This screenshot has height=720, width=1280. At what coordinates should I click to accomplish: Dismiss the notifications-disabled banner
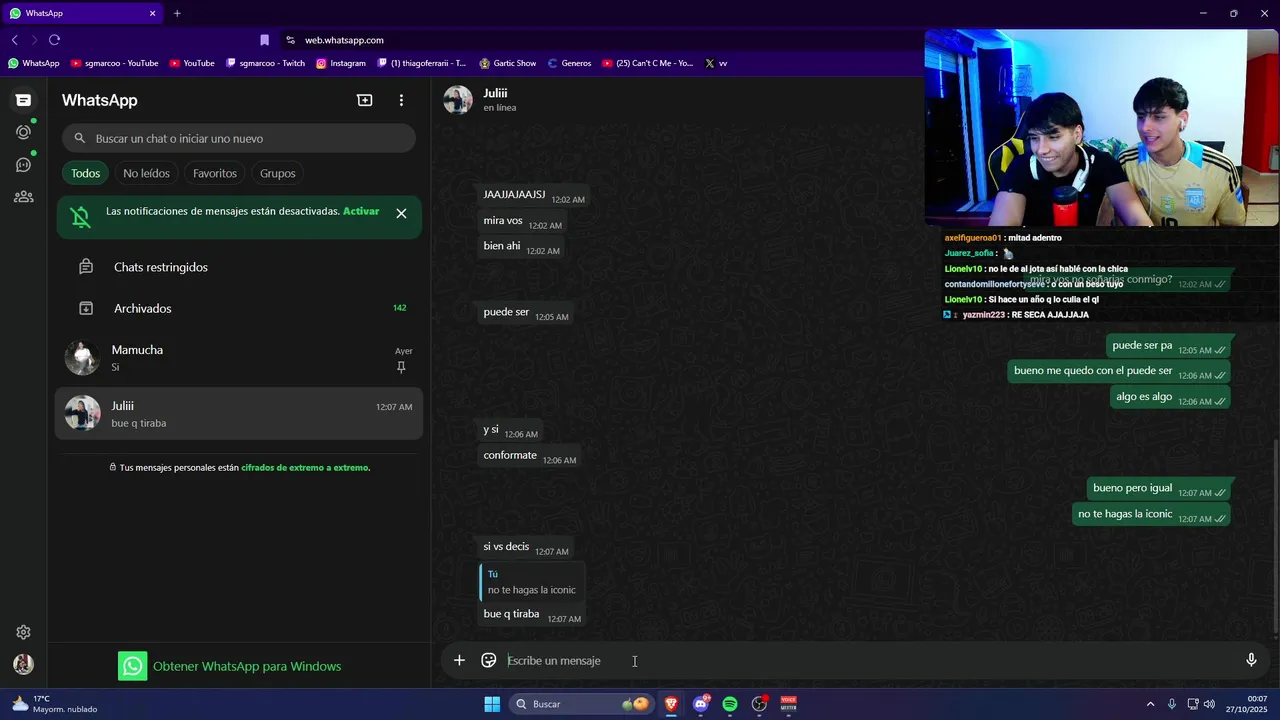(401, 213)
